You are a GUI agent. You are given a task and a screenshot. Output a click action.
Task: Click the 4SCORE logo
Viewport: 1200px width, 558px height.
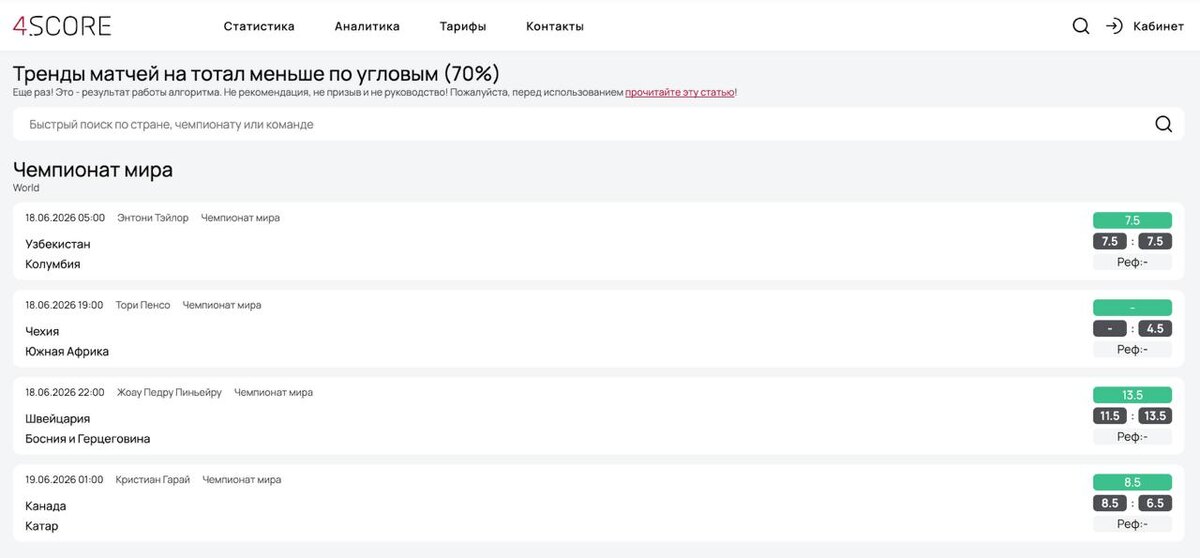pyautogui.click(x=62, y=26)
